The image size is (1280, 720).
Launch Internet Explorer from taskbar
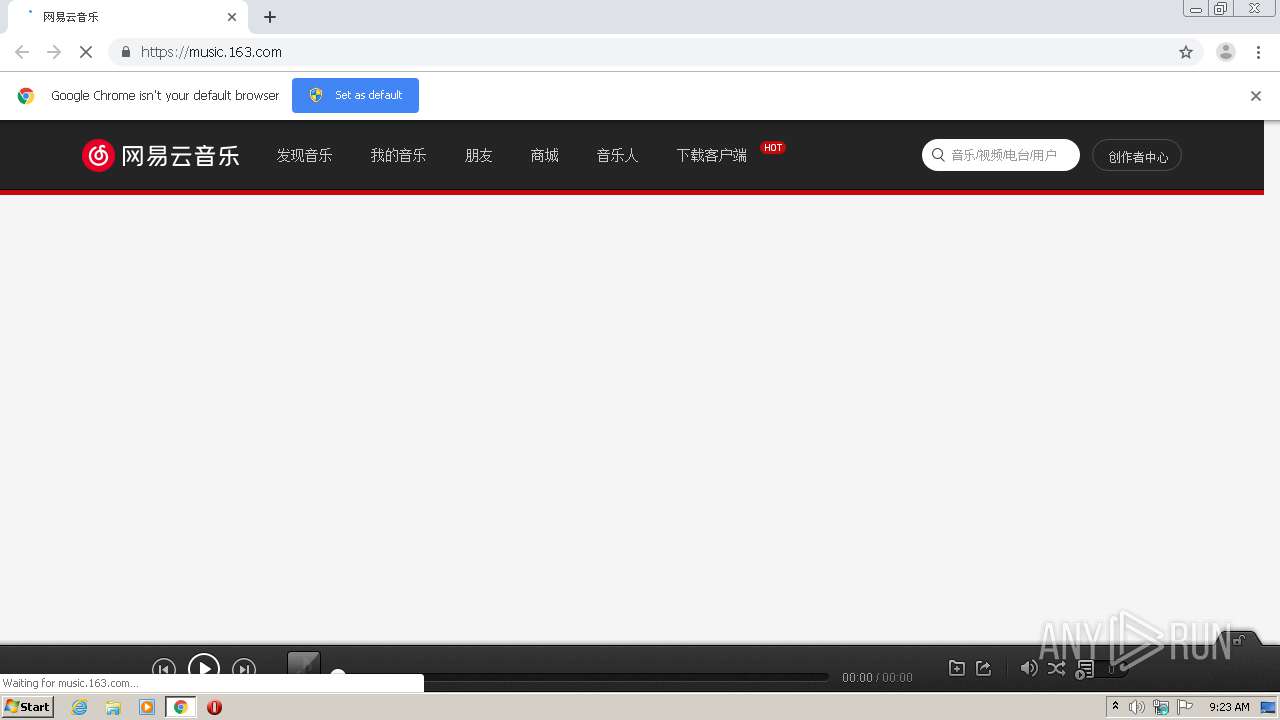[x=80, y=707]
